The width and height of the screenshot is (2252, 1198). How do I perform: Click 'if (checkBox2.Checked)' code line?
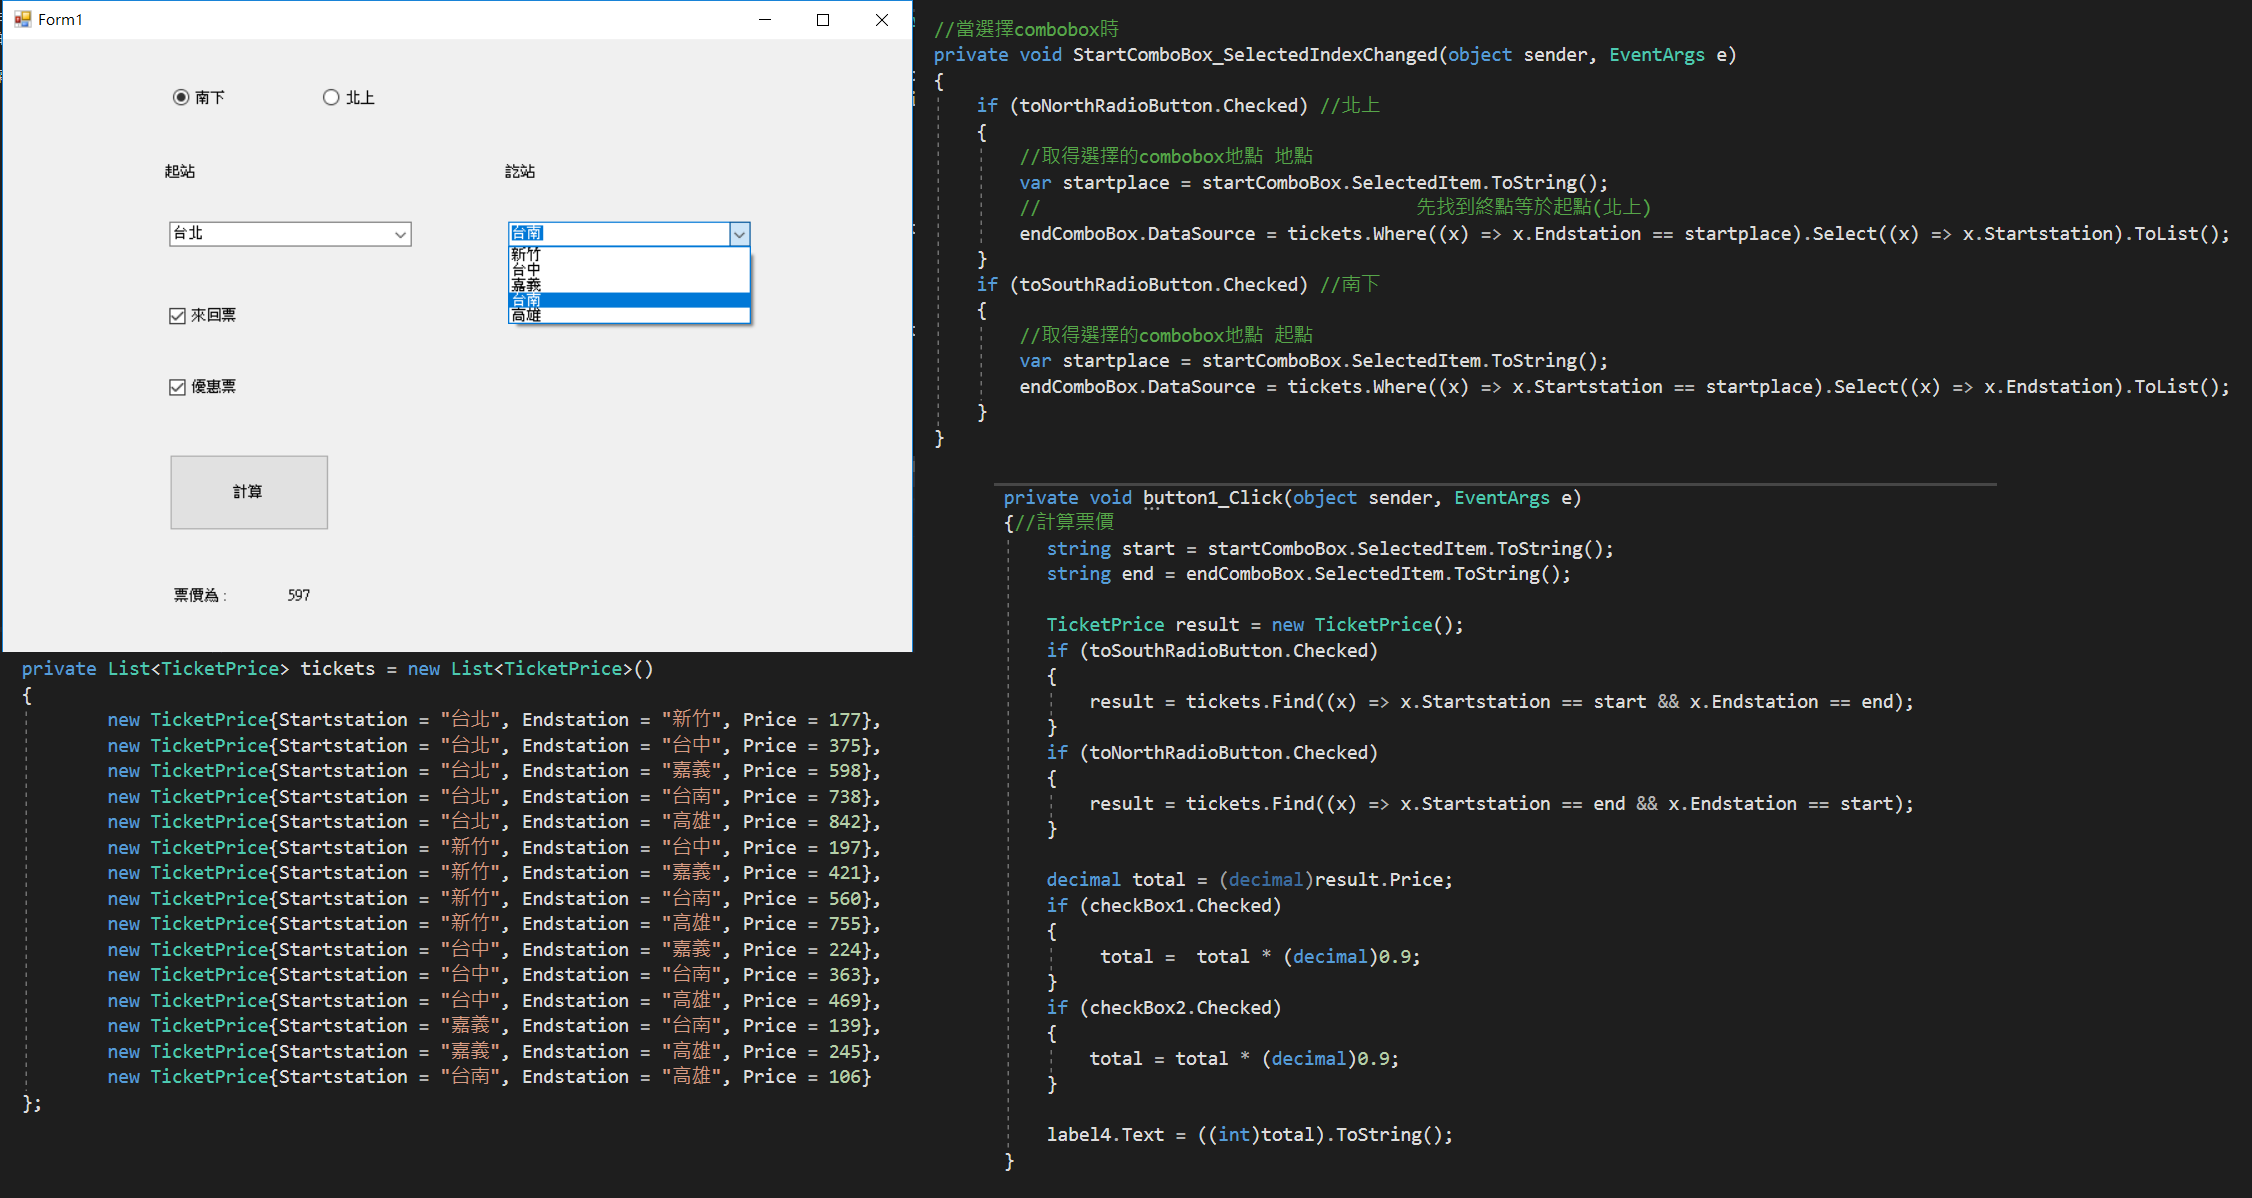point(1164,1008)
